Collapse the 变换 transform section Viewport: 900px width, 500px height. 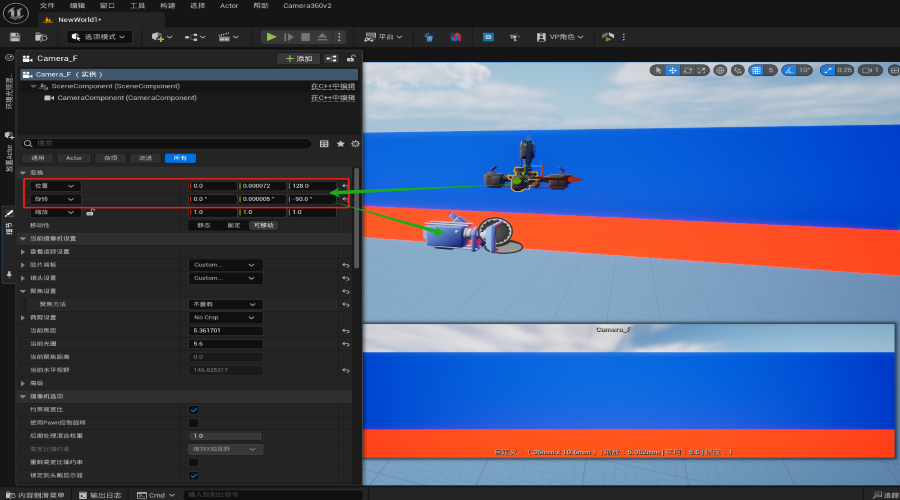(23, 173)
